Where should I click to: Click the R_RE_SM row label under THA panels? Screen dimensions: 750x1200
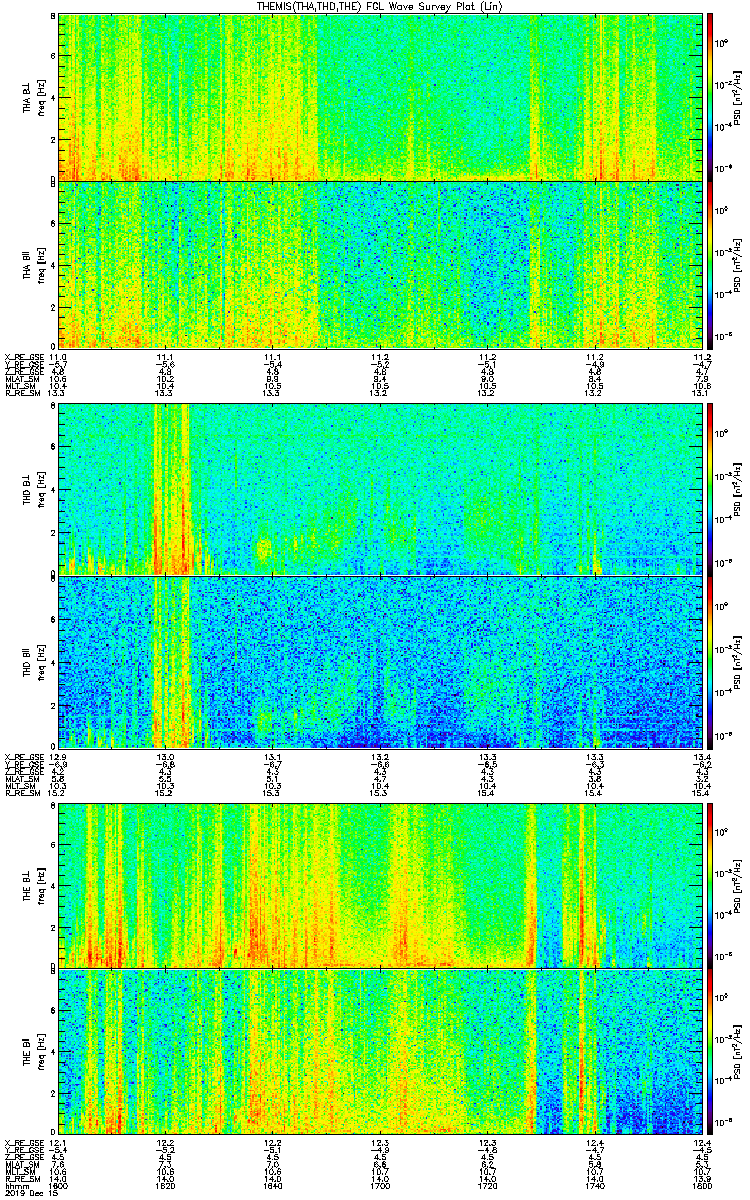[x=23, y=393]
